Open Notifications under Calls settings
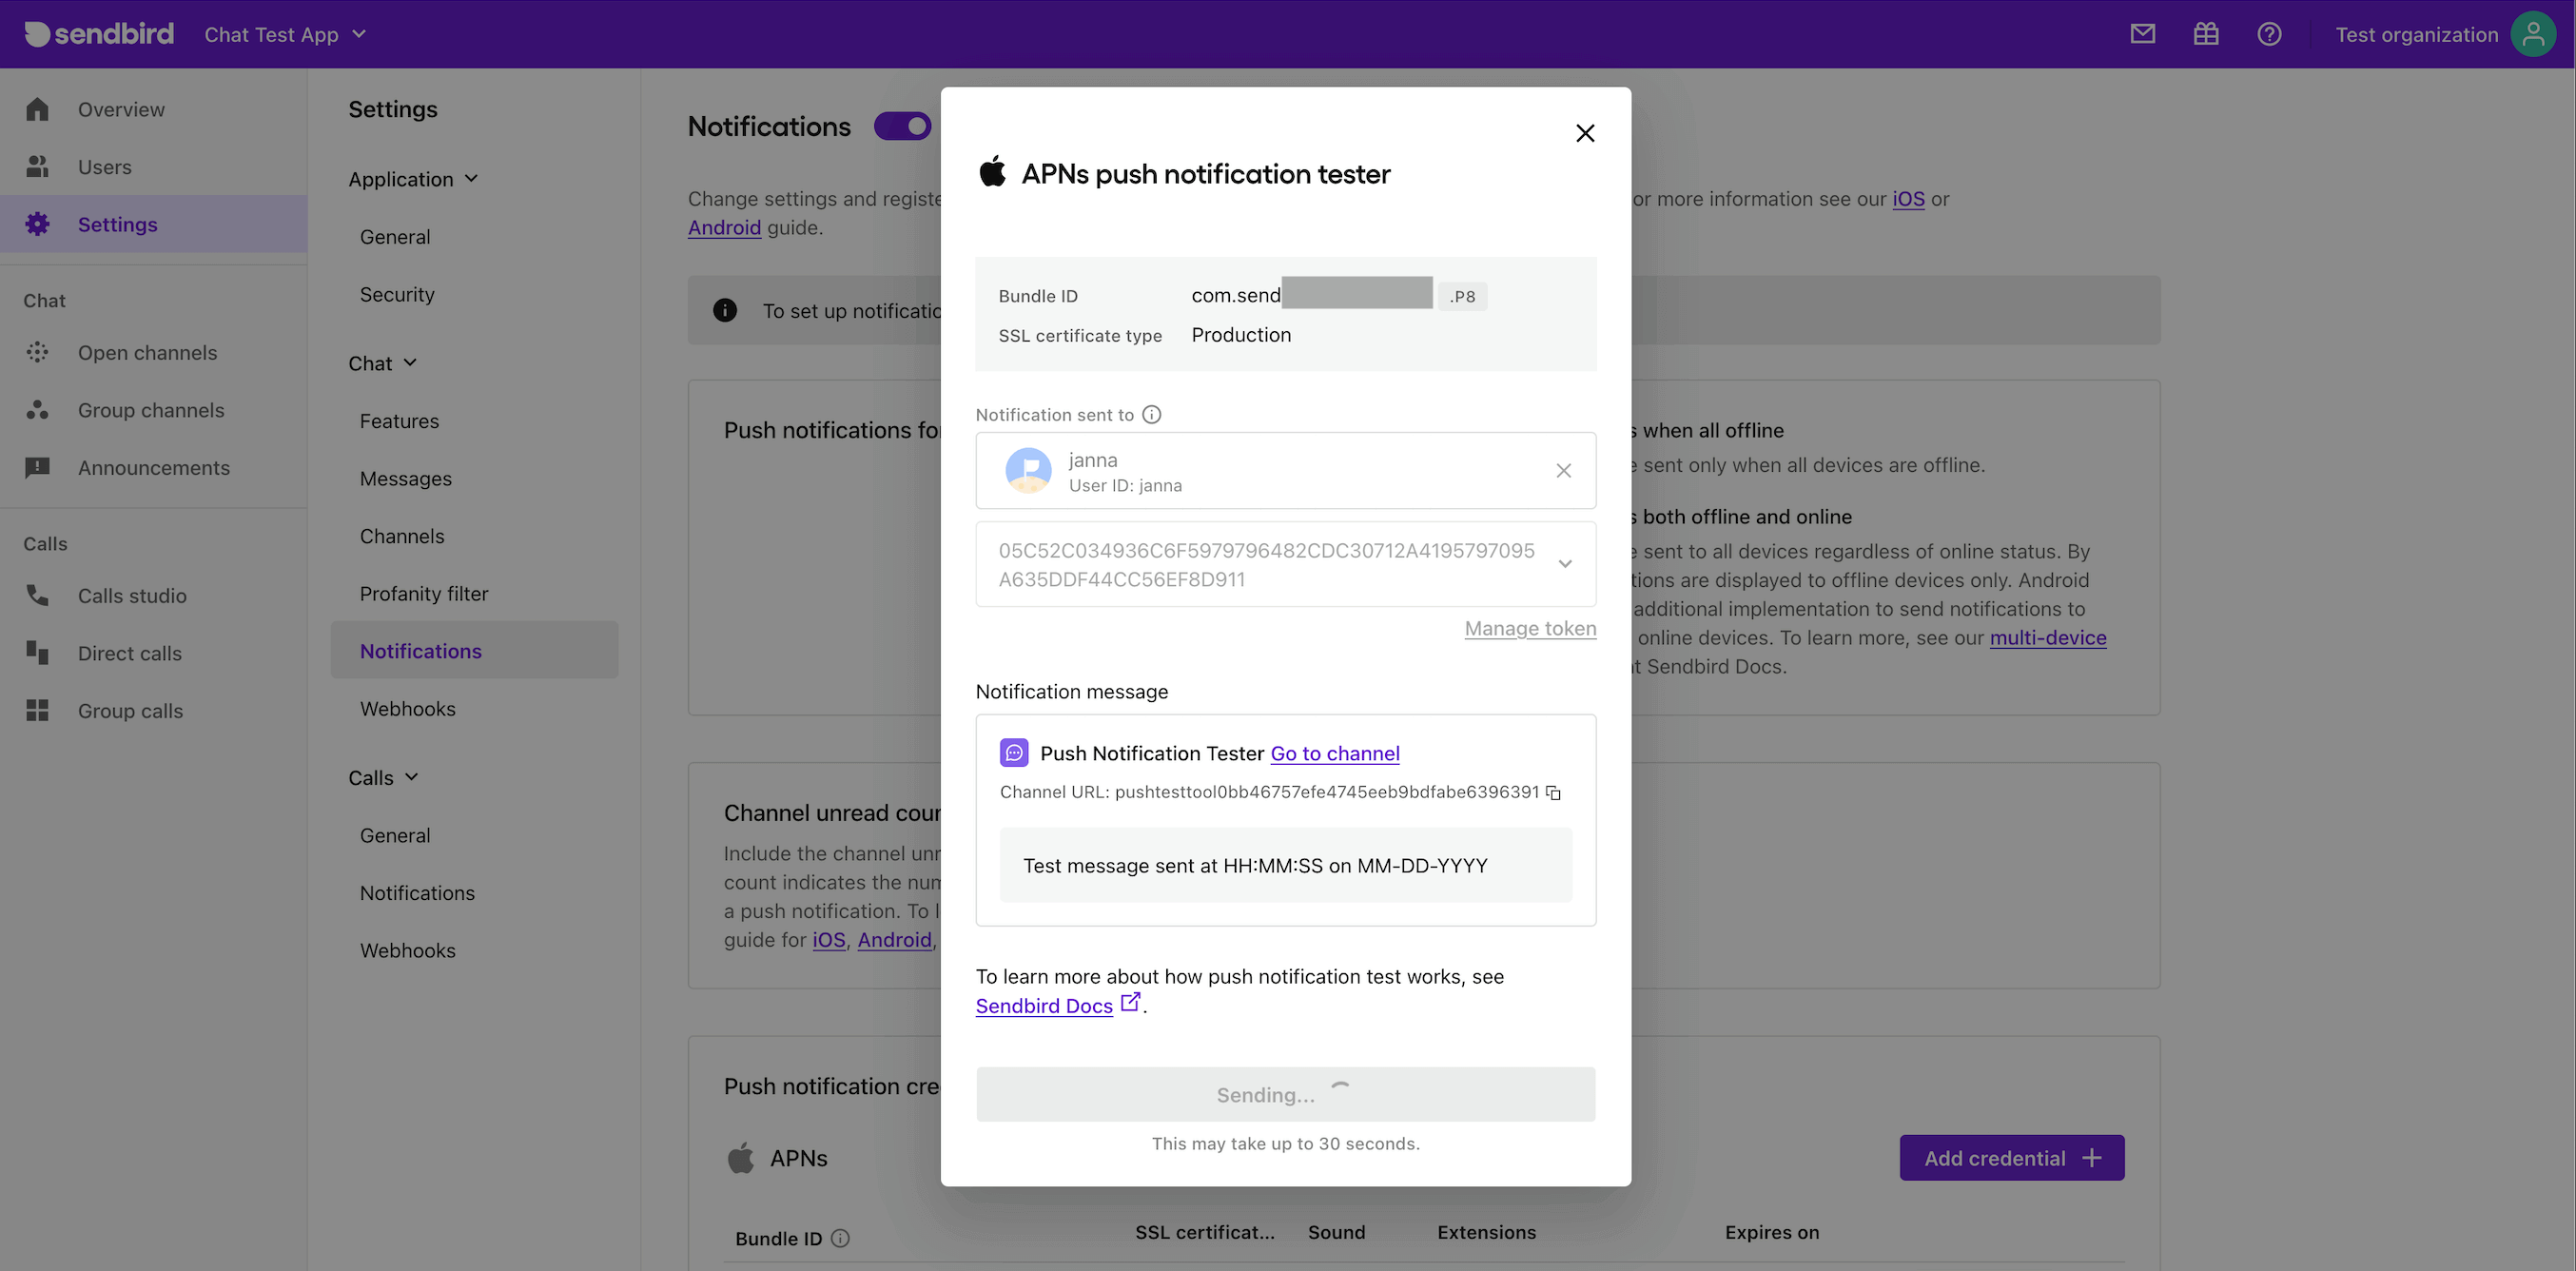 coord(417,892)
